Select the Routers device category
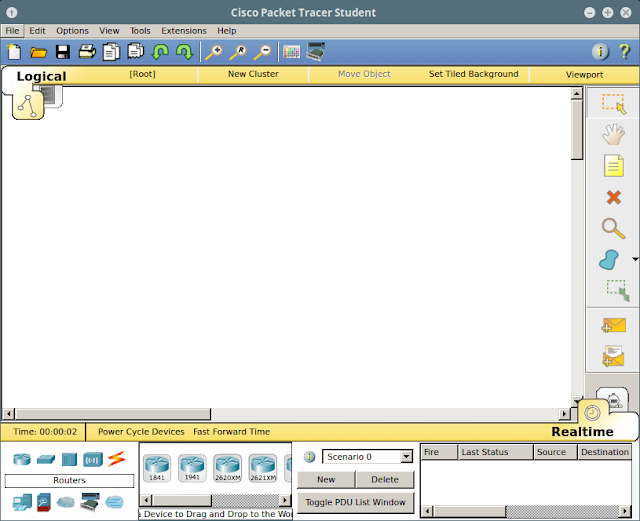This screenshot has height=521, width=640. click(x=22, y=459)
